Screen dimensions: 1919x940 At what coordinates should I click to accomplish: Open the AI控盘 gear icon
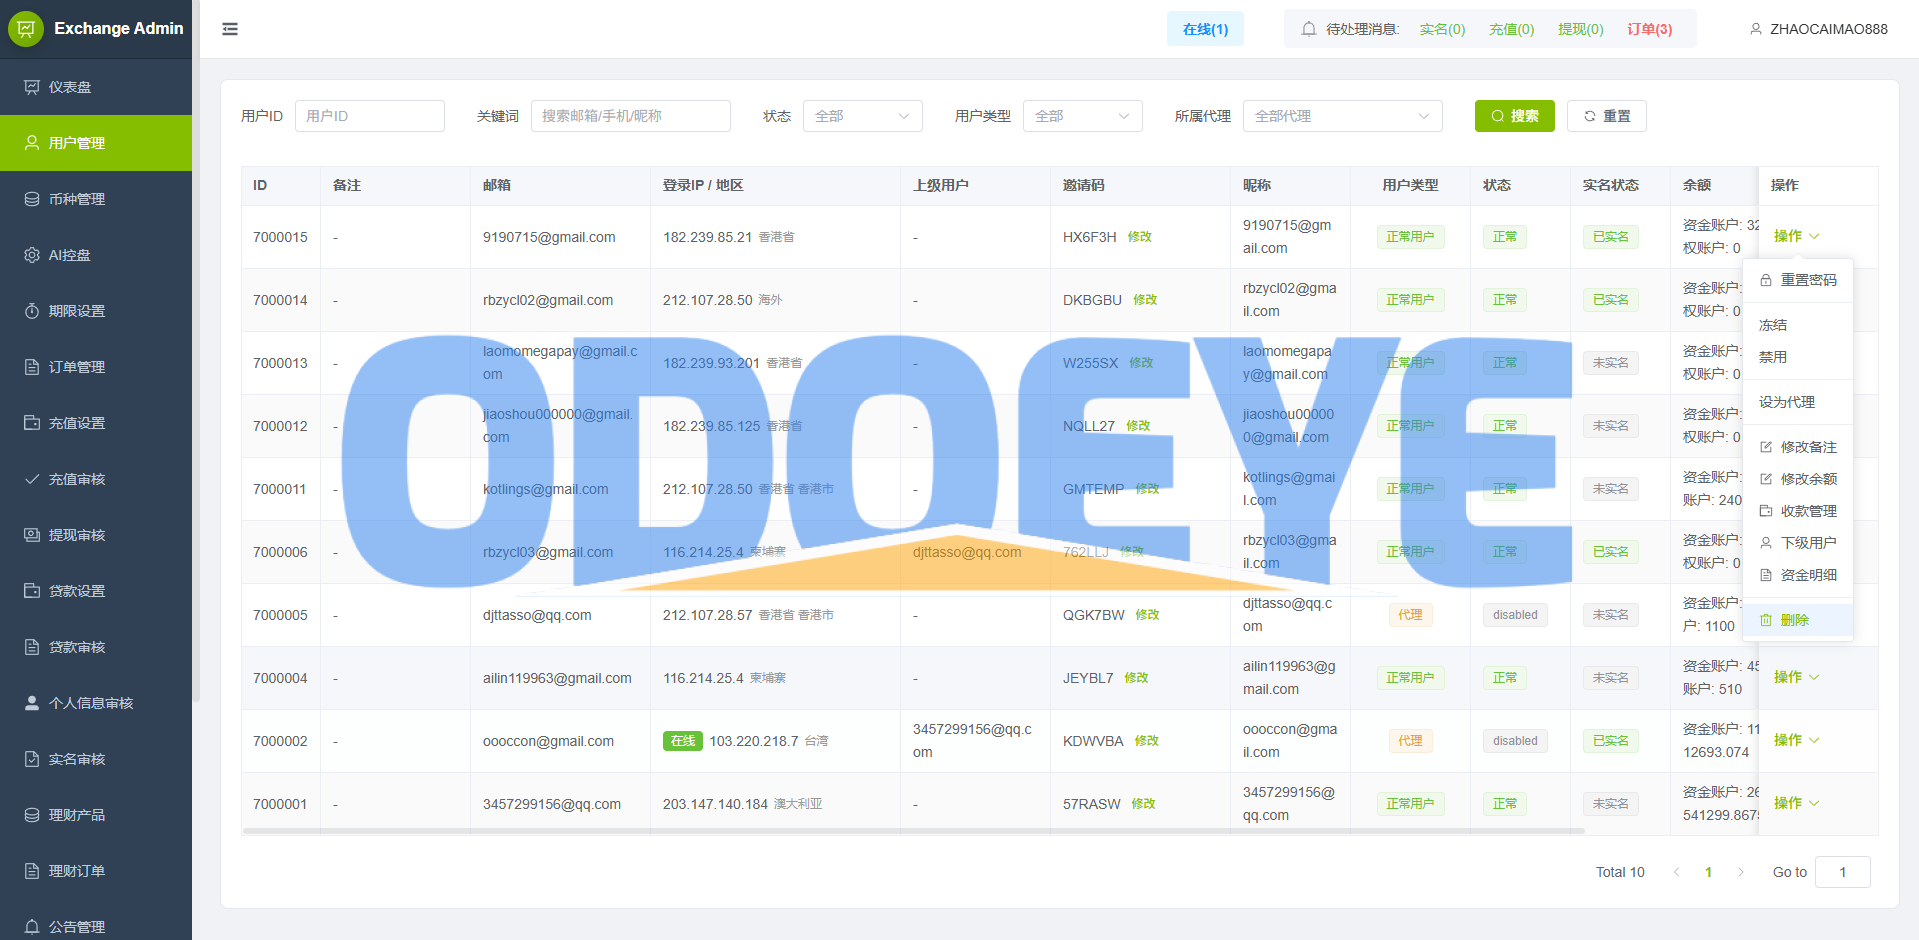[x=31, y=255]
